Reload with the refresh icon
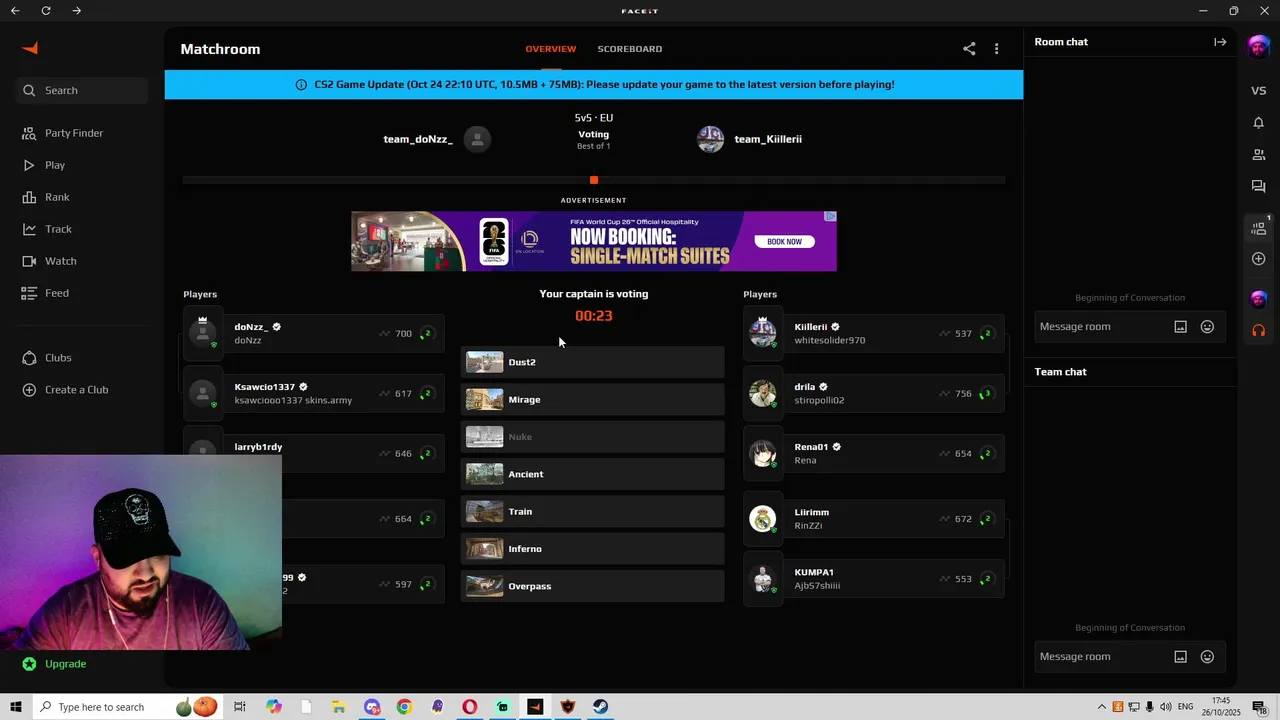The height and width of the screenshot is (720, 1280). click(46, 11)
